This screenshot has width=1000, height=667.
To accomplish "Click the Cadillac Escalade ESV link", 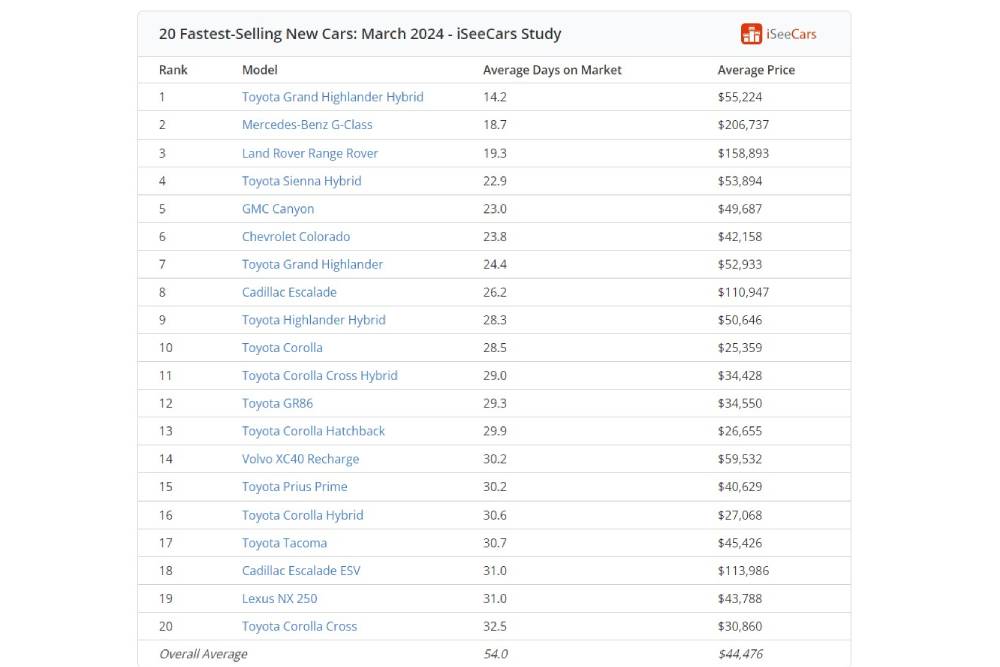I will 301,571.
